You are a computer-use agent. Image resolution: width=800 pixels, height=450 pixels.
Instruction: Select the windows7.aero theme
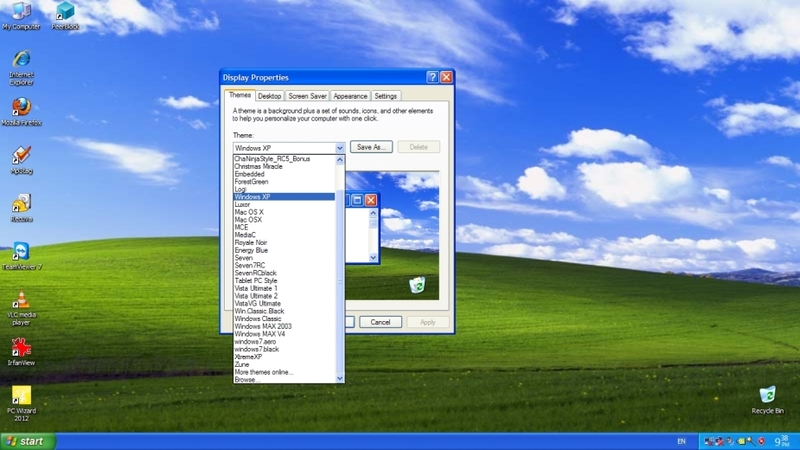point(284,342)
